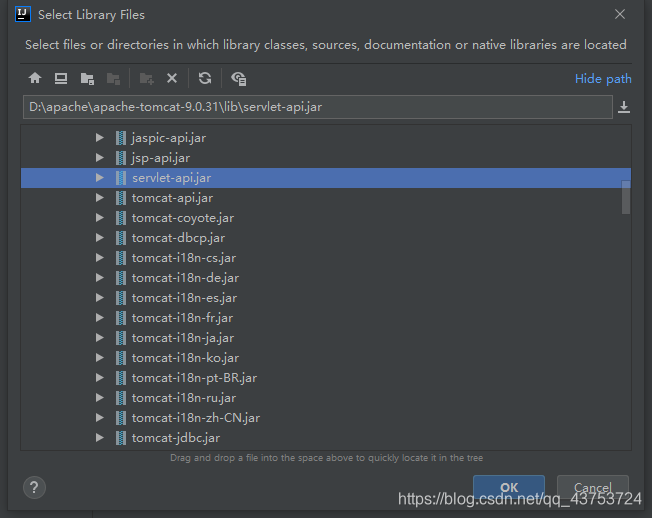The width and height of the screenshot is (652, 518).
Task: Click jar icon beside jaspic-api.jar
Action: click(x=121, y=138)
